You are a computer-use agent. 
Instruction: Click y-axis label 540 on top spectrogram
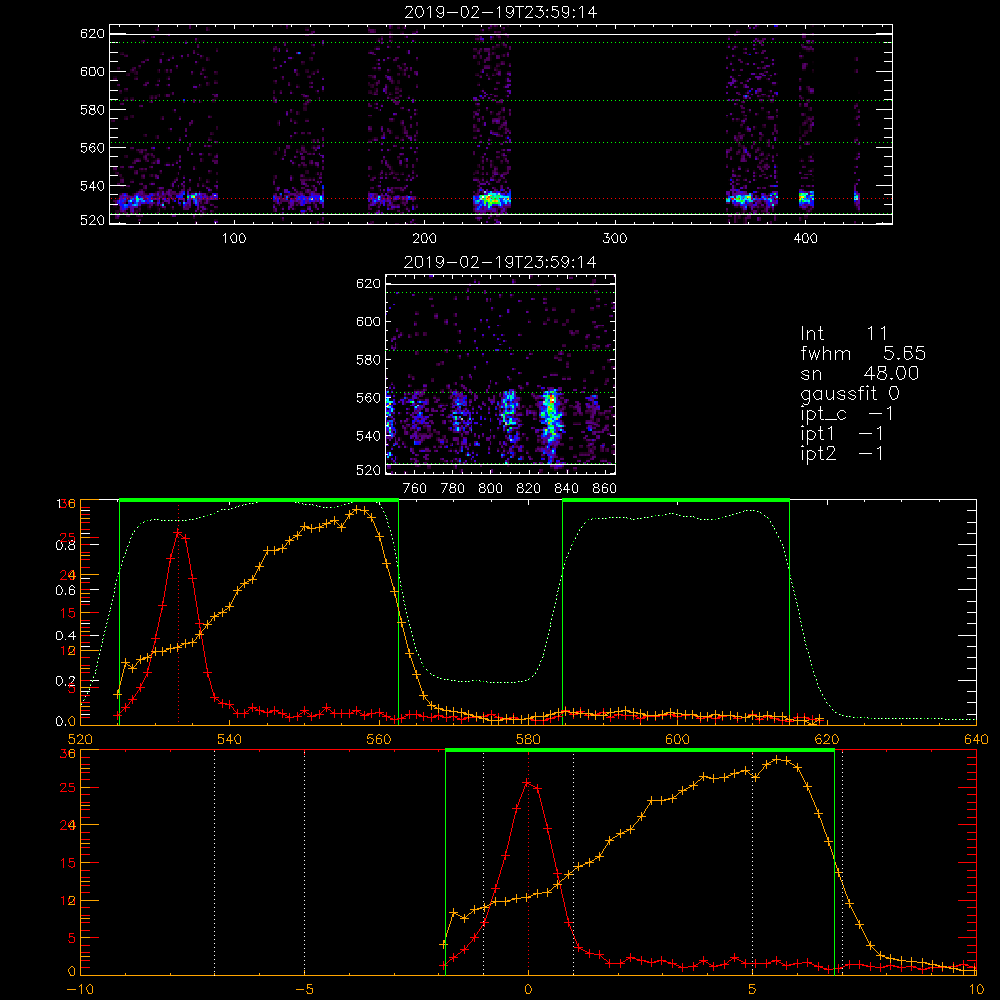coord(92,186)
